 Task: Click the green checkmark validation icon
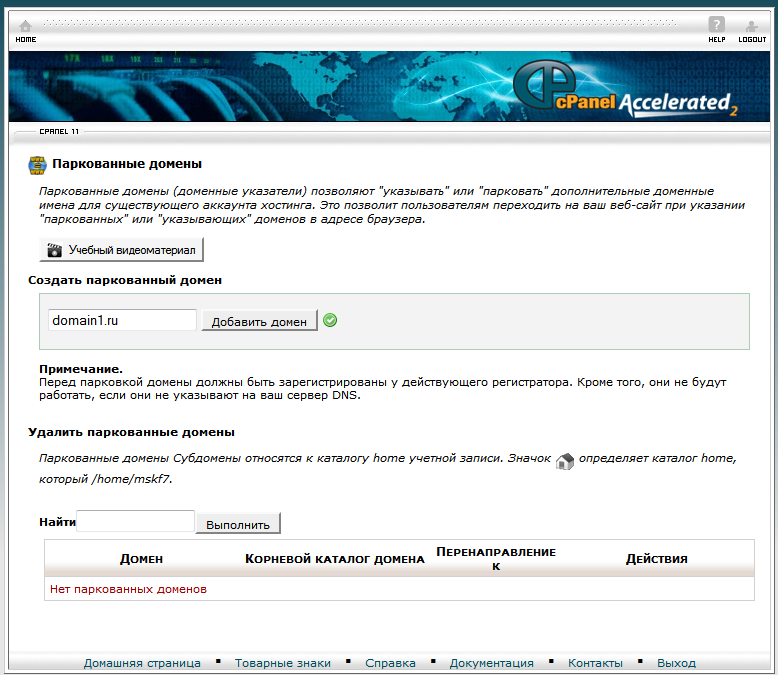331,320
